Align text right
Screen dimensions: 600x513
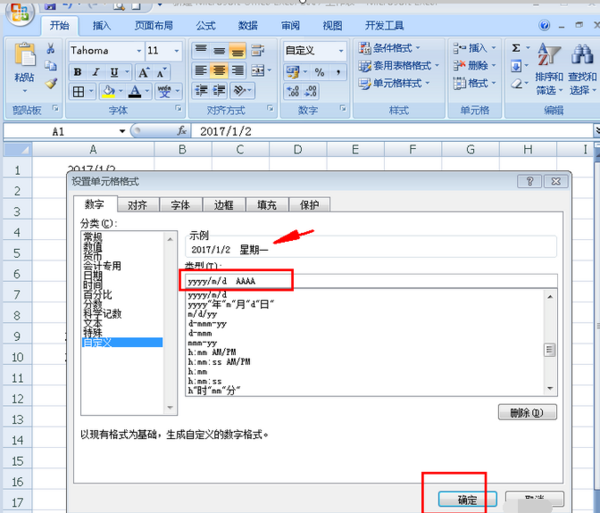(x=237, y=70)
